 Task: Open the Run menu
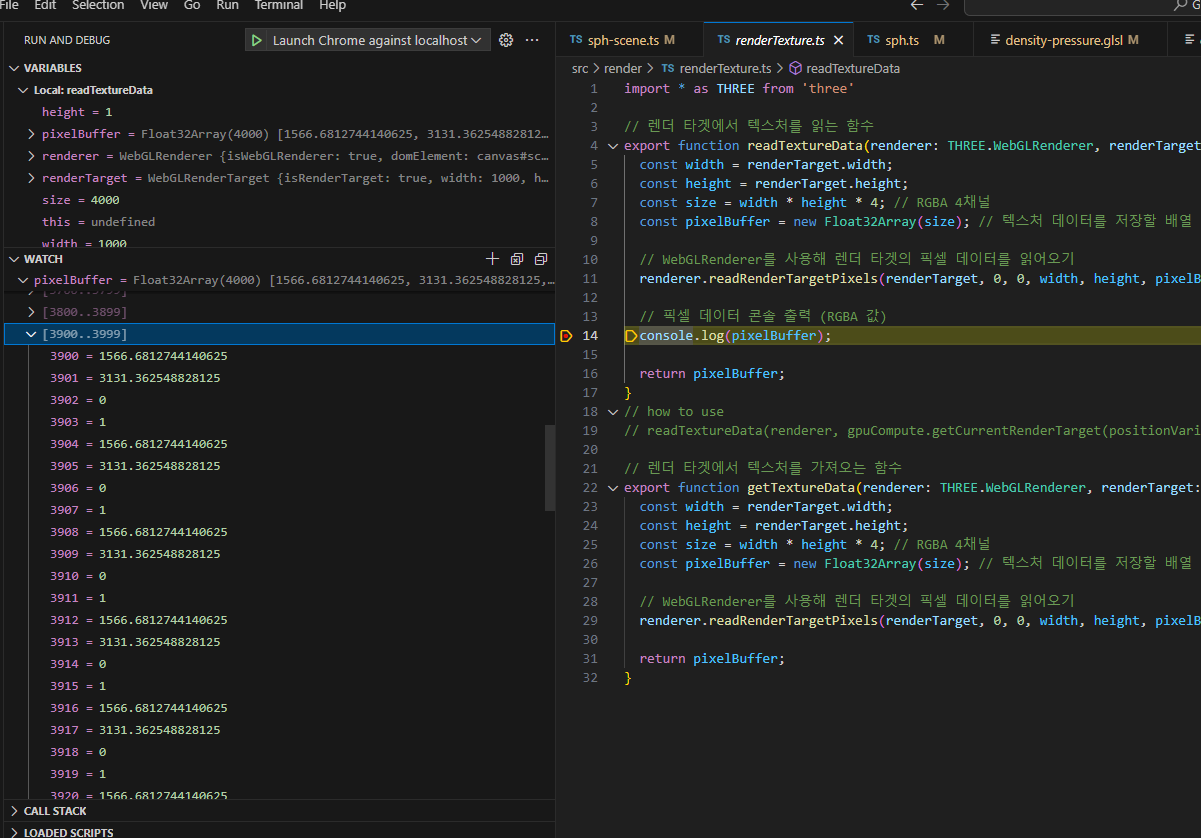[227, 5]
